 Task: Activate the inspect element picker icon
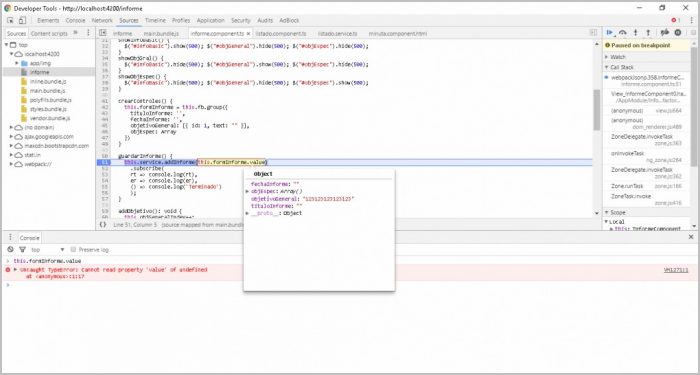10,21
